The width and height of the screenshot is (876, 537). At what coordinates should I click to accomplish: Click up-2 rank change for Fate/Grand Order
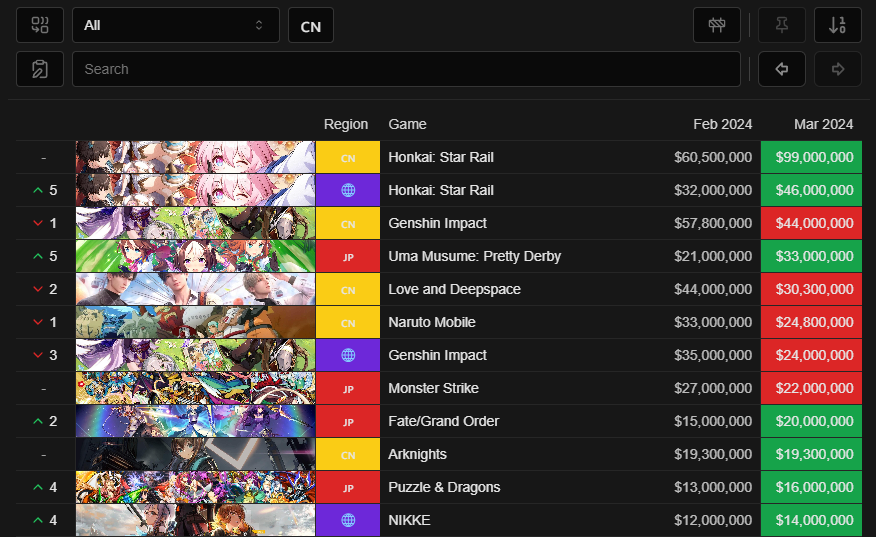[45, 421]
